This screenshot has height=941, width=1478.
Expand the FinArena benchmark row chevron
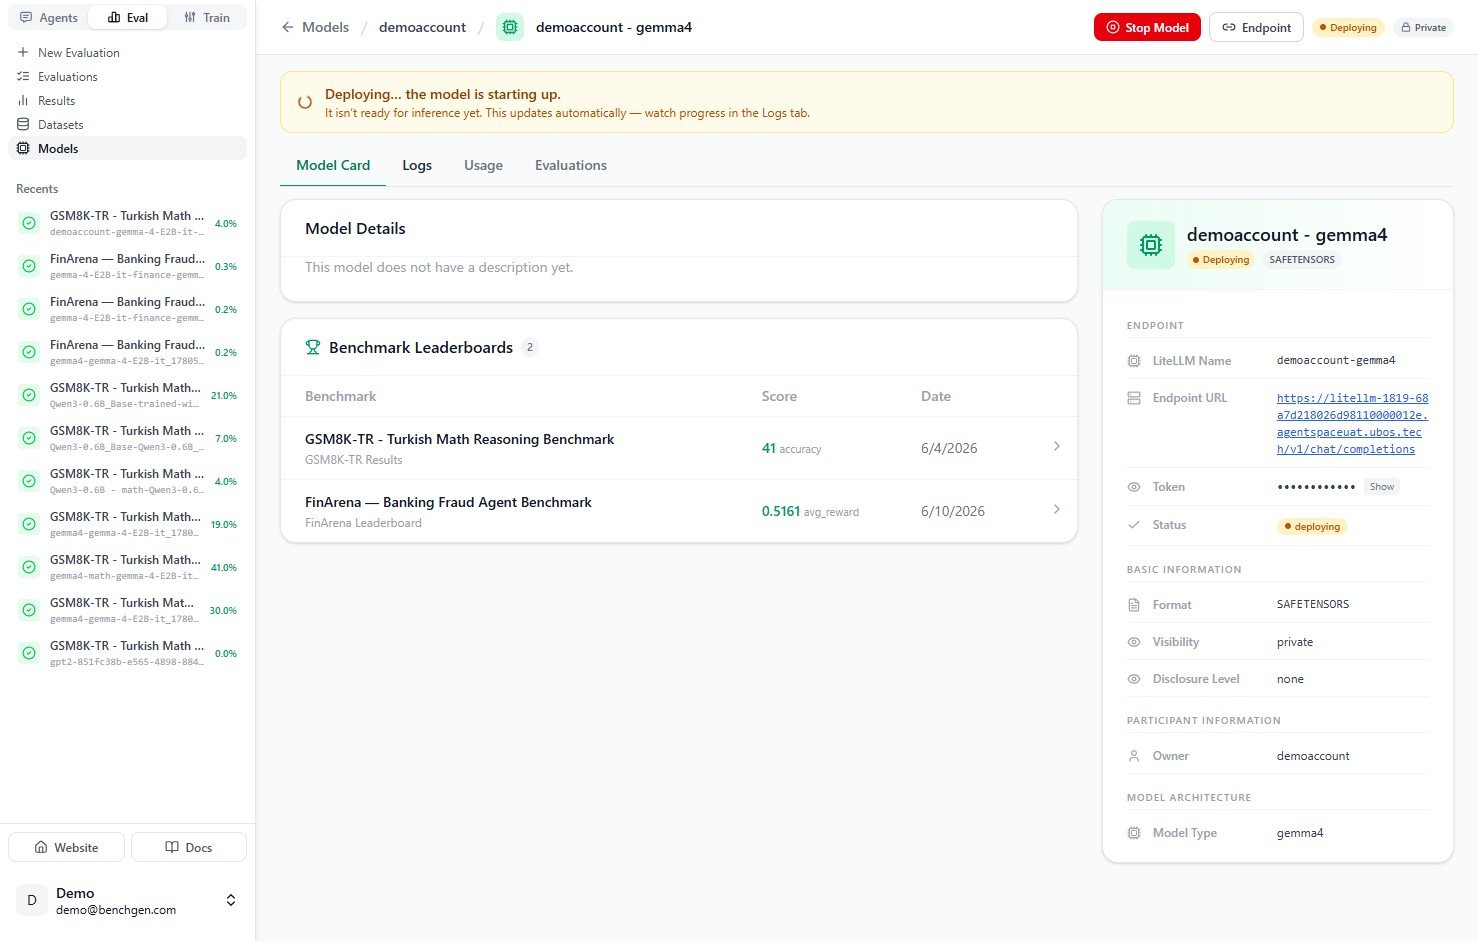pyautogui.click(x=1057, y=509)
